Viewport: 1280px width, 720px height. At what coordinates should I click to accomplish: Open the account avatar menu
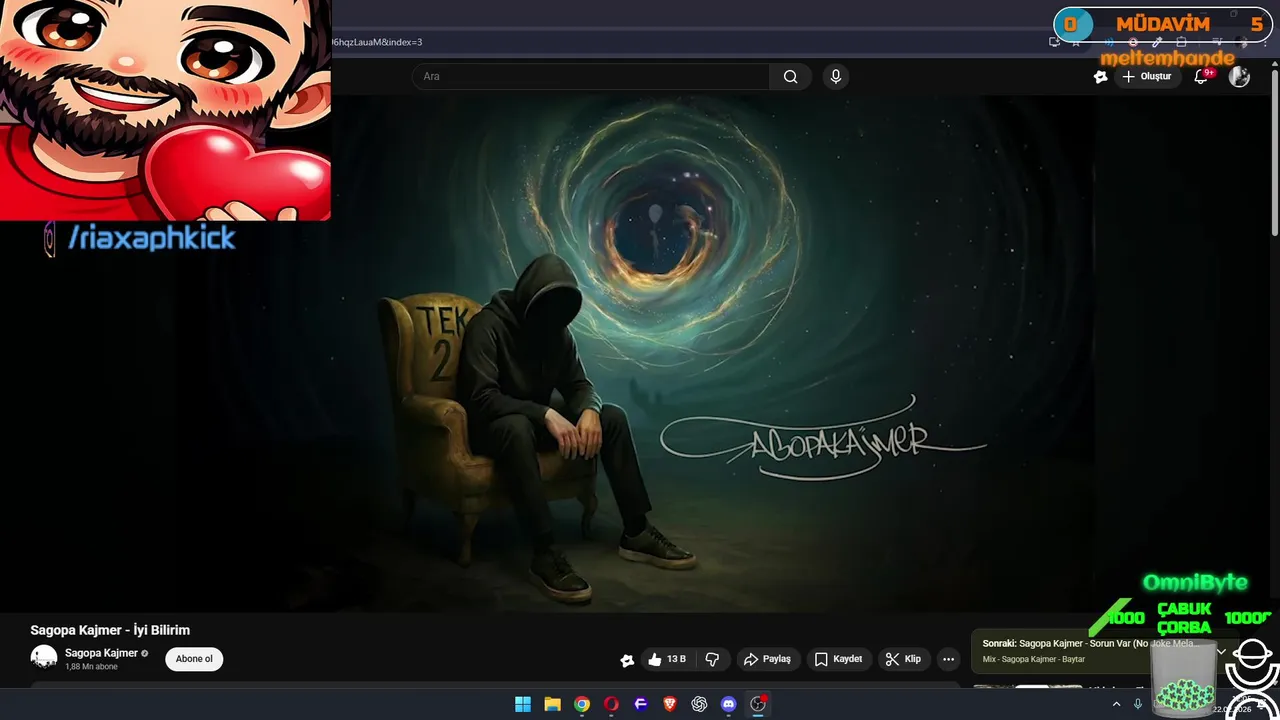click(1239, 77)
